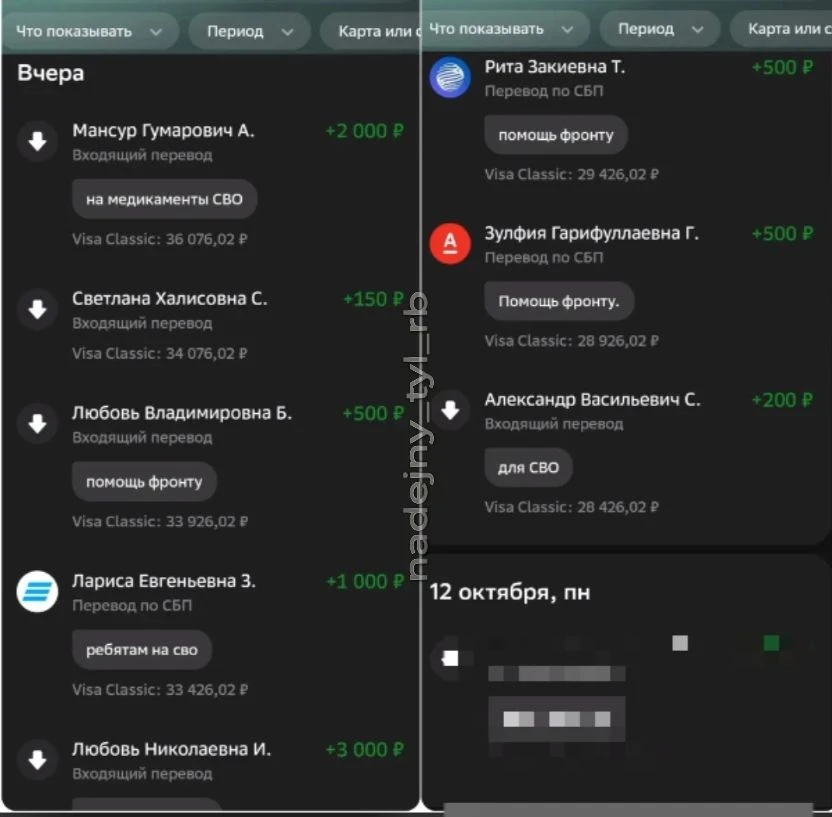The height and width of the screenshot is (817, 832).
Task: Click the '+200 ₽' amount
Action: click(x=783, y=400)
